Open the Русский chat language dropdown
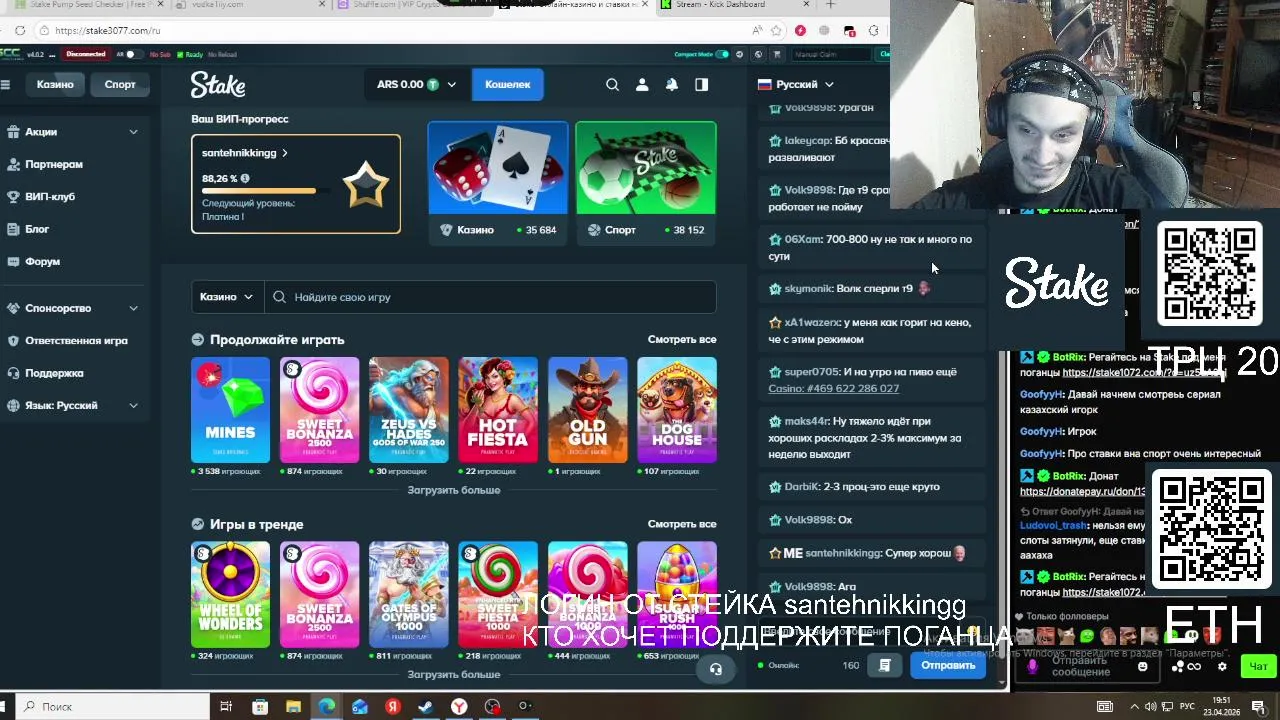The height and width of the screenshot is (720, 1280). tap(795, 85)
